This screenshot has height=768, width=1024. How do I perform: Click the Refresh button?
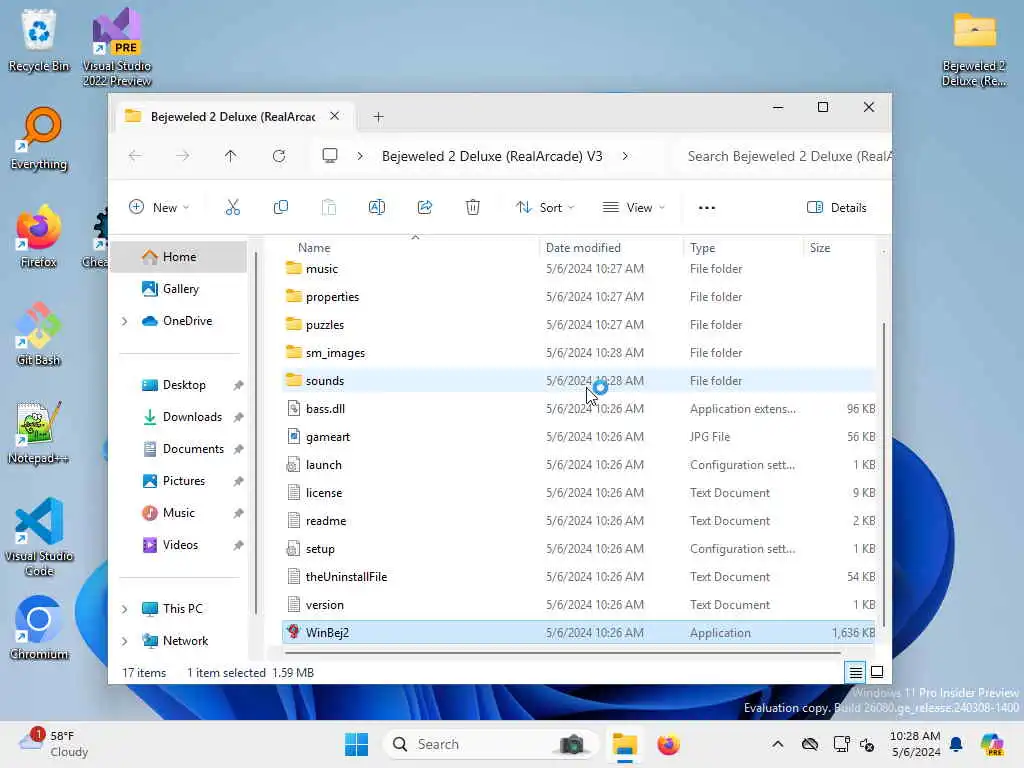click(x=279, y=156)
